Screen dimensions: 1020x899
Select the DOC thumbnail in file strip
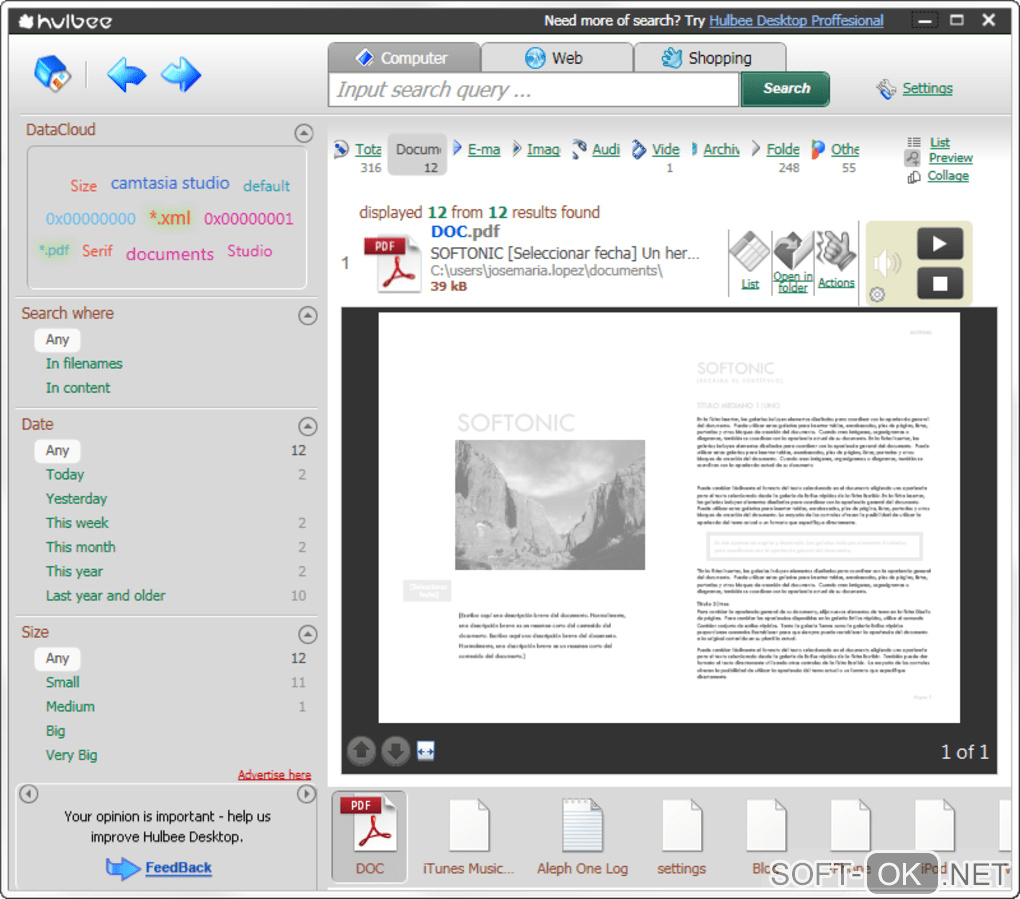click(369, 836)
